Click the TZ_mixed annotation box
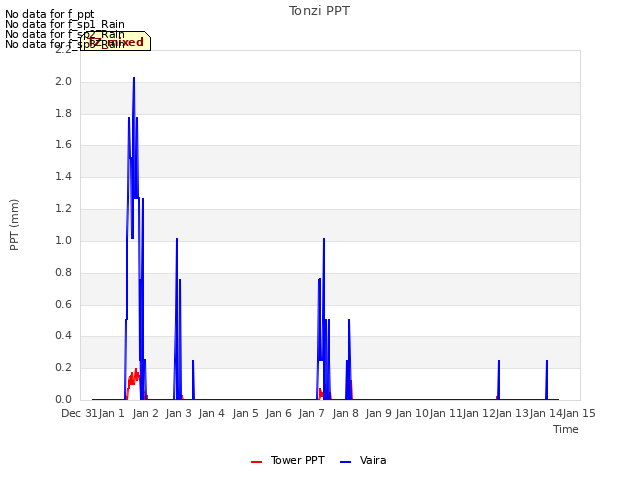Image resolution: width=640 pixels, height=480 pixels. (x=116, y=42)
